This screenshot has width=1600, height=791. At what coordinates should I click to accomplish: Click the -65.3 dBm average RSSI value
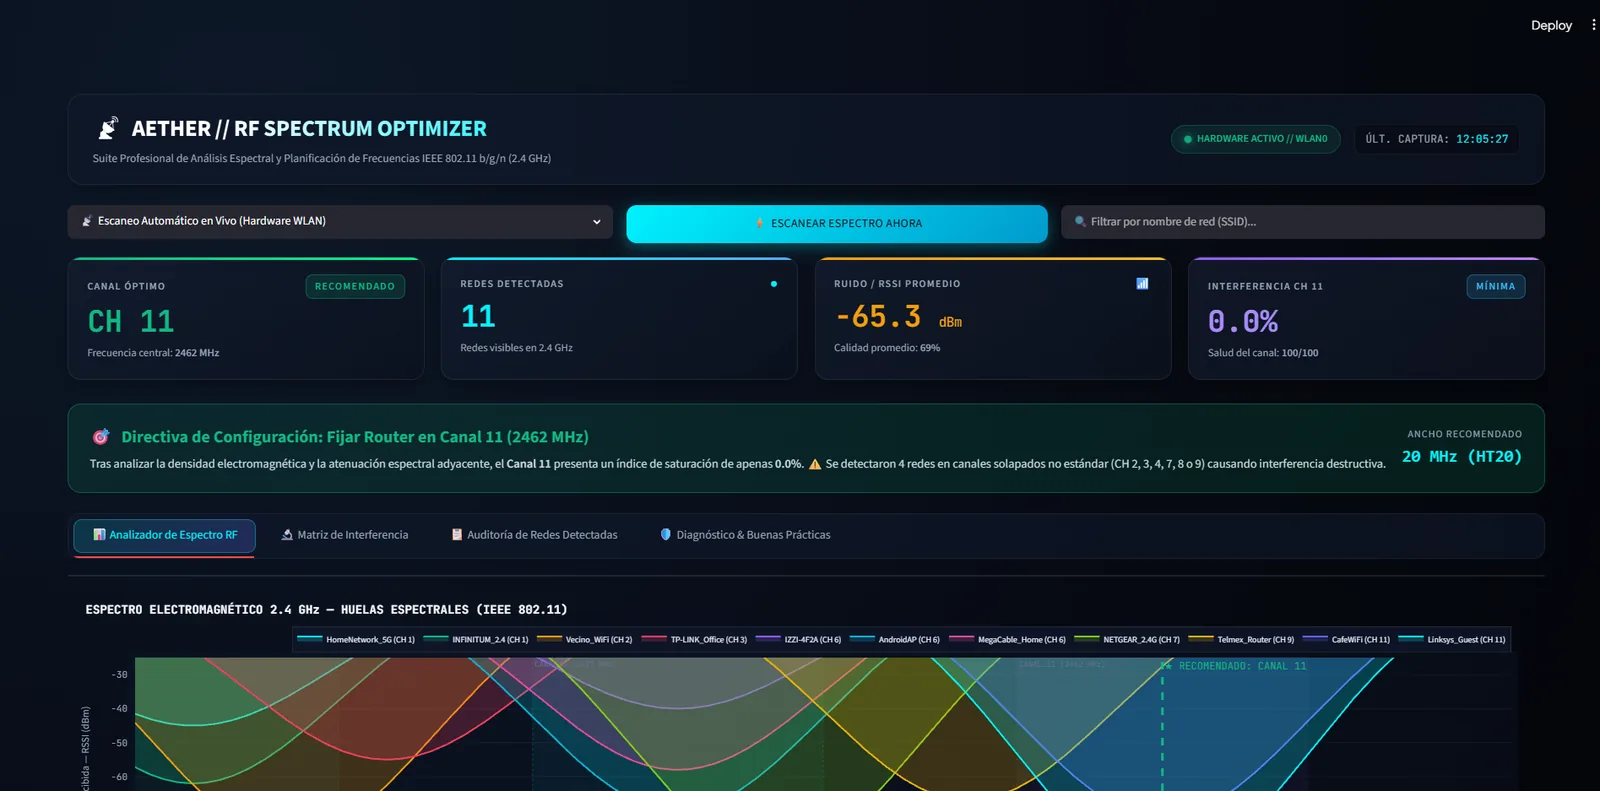pyautogui.click(x=898, y=317)
